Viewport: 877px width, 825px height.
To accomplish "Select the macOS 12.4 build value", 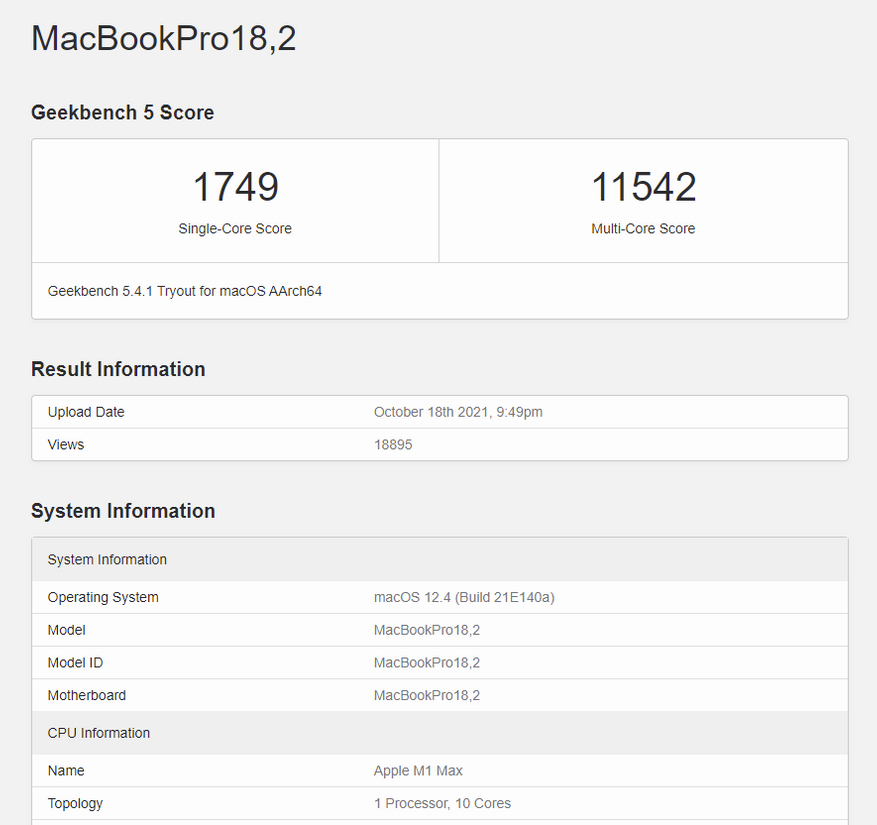I will coord(464,597).
